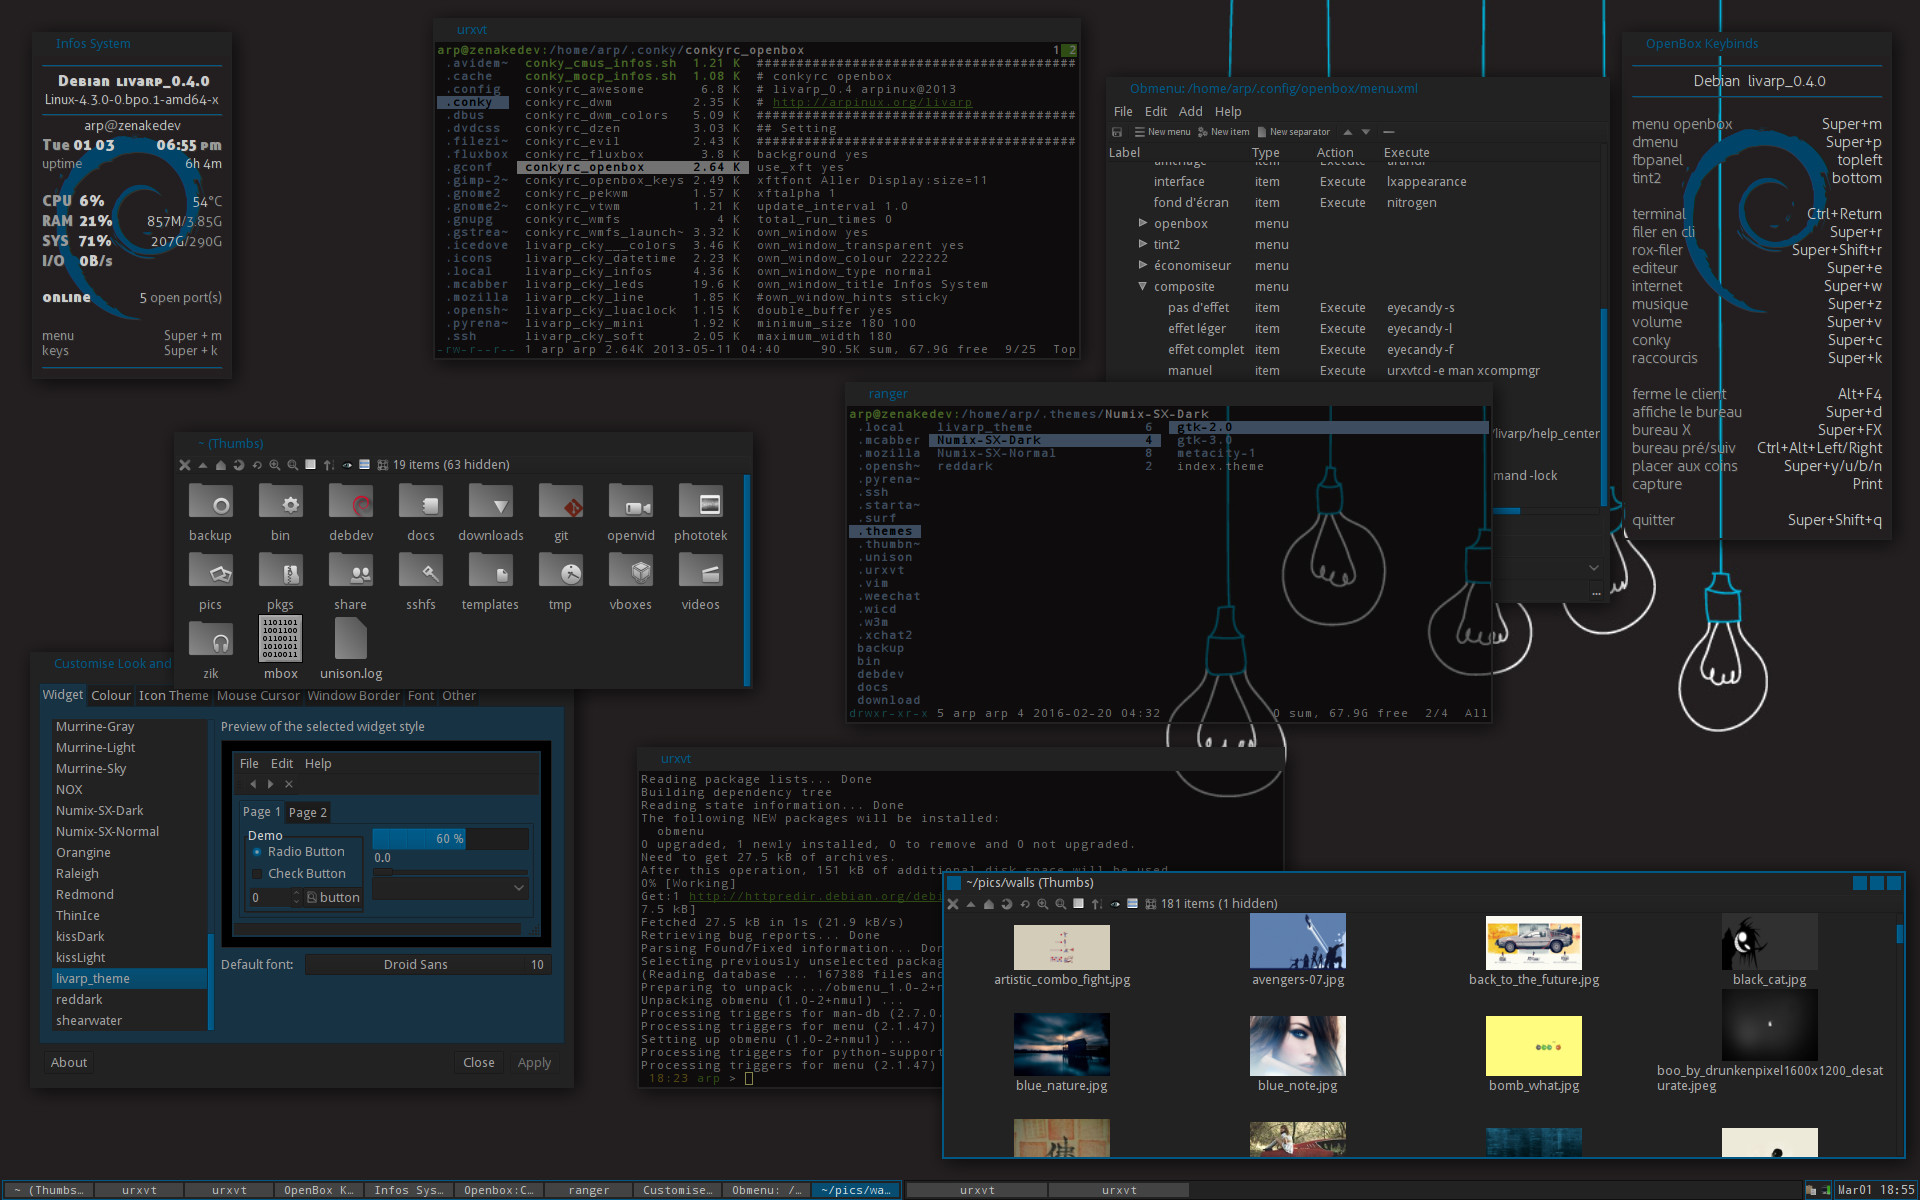Click New menu in Obmenu toolbar
Image resolution: width=1920 pixels, height=1200 pixels.
pos(1162,132)
